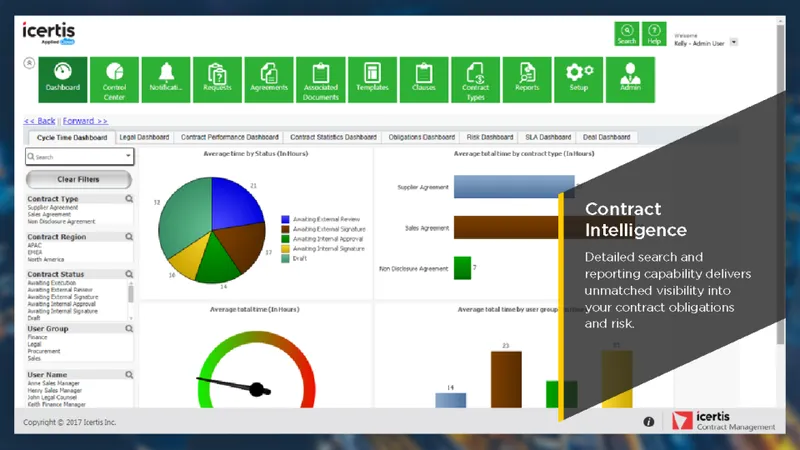Select North America in Contract Region filter
800x450 pixels.
coord(45,260)
